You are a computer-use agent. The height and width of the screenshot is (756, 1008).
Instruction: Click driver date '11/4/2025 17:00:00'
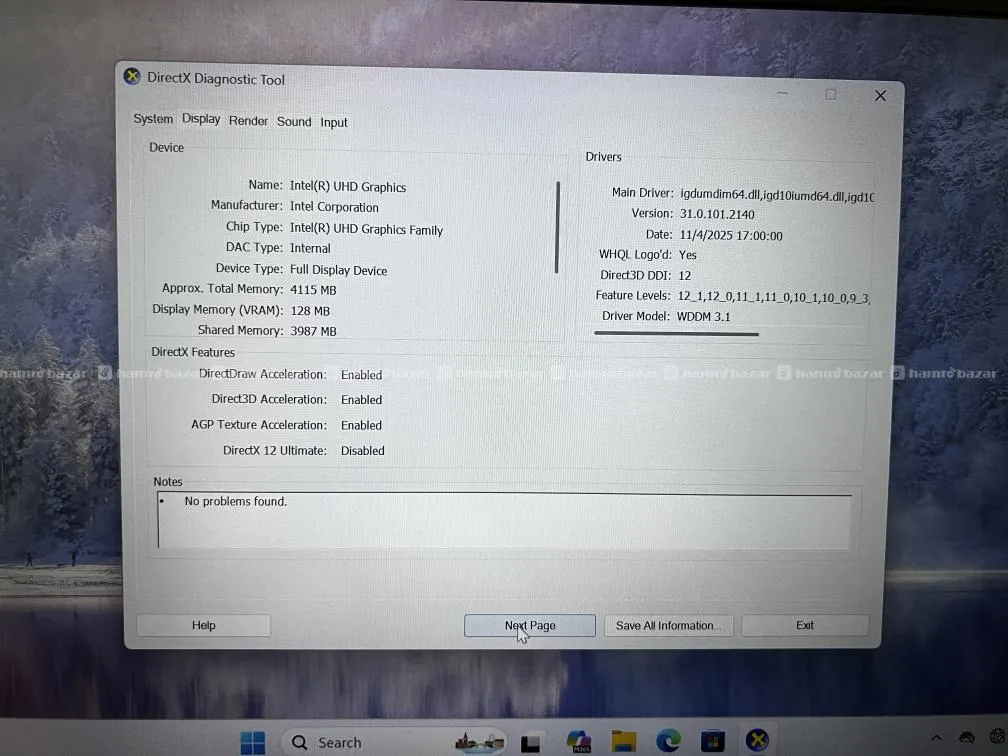(x=731, y=236)
